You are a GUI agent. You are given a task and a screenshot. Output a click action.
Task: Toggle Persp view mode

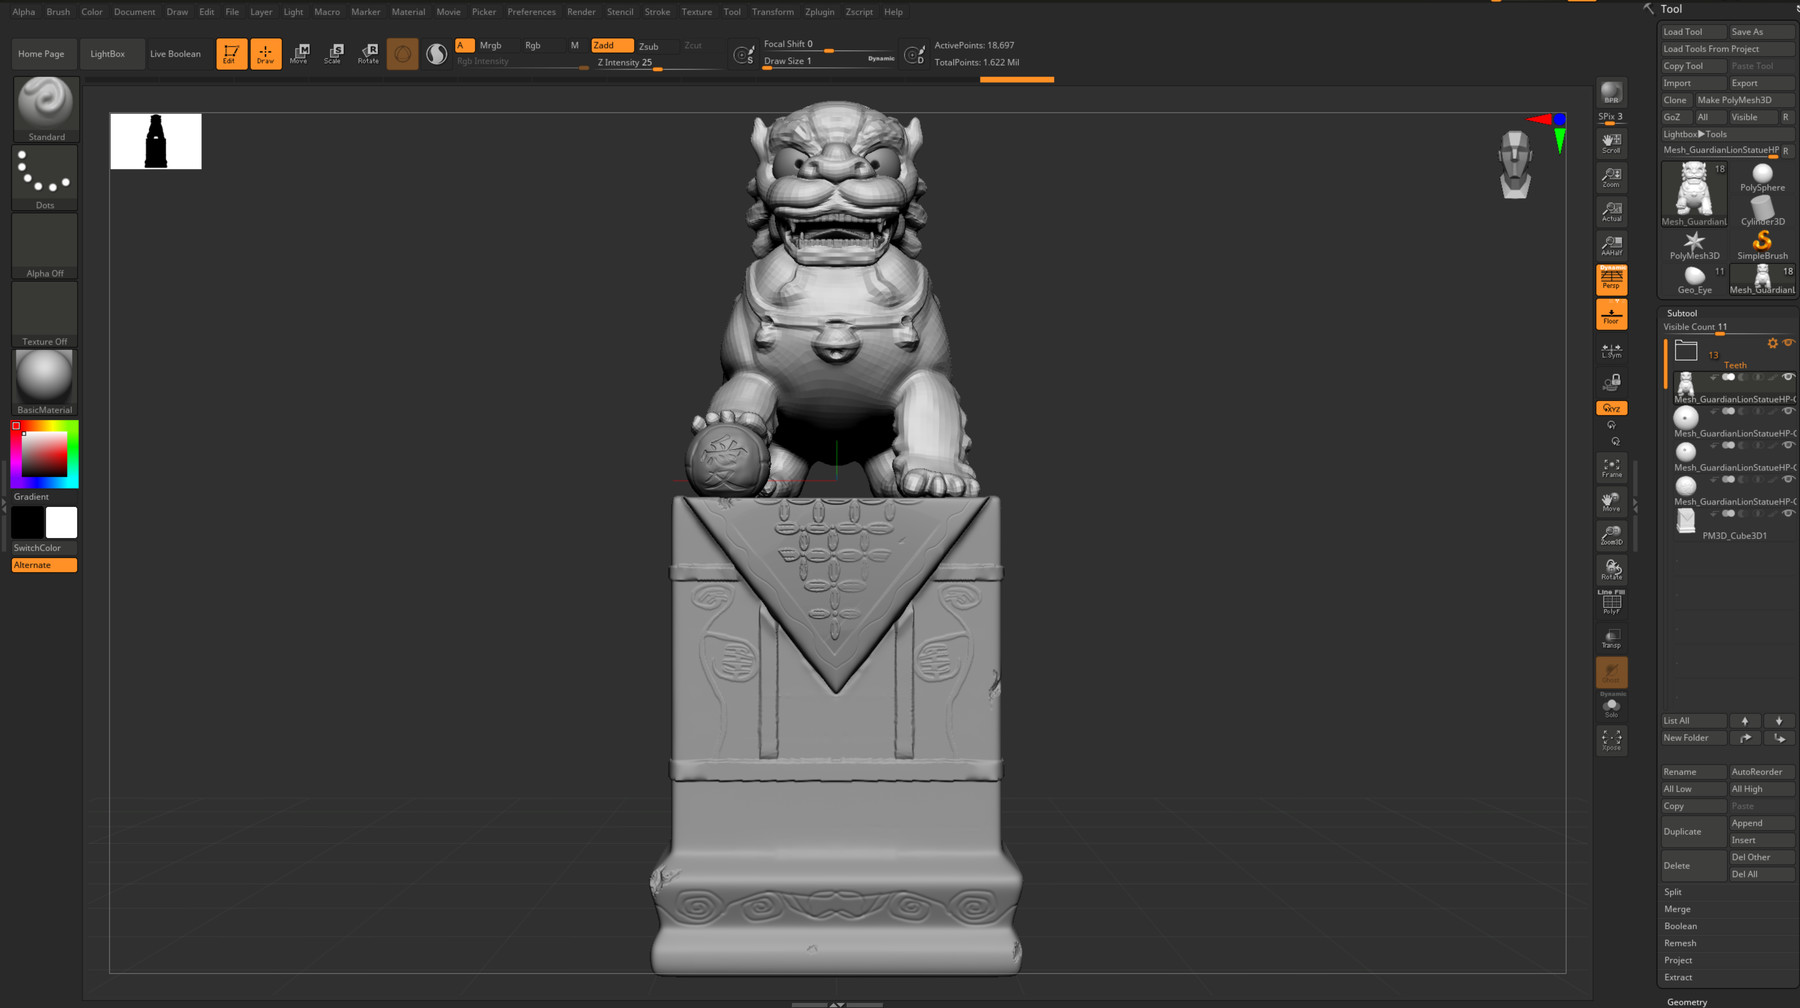point(1611,281)
